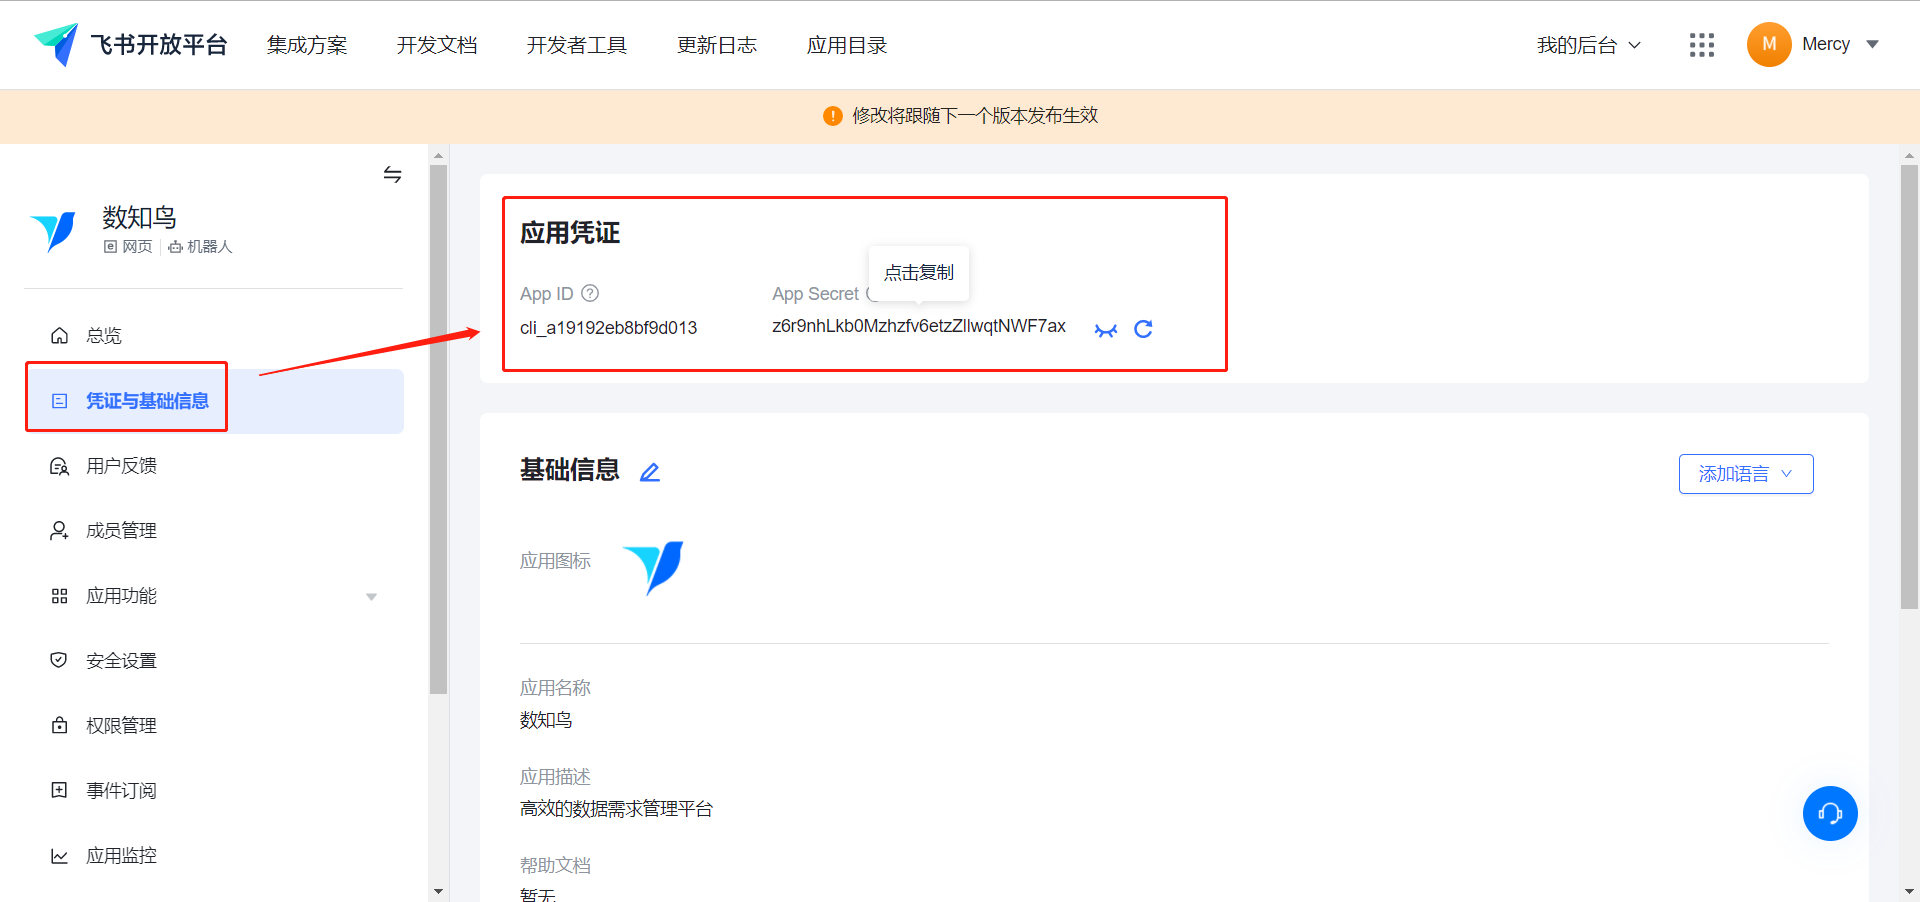The image size is (1920, 902).
Task: Click the 权限管理 lock icon
Action: (60, 725)
